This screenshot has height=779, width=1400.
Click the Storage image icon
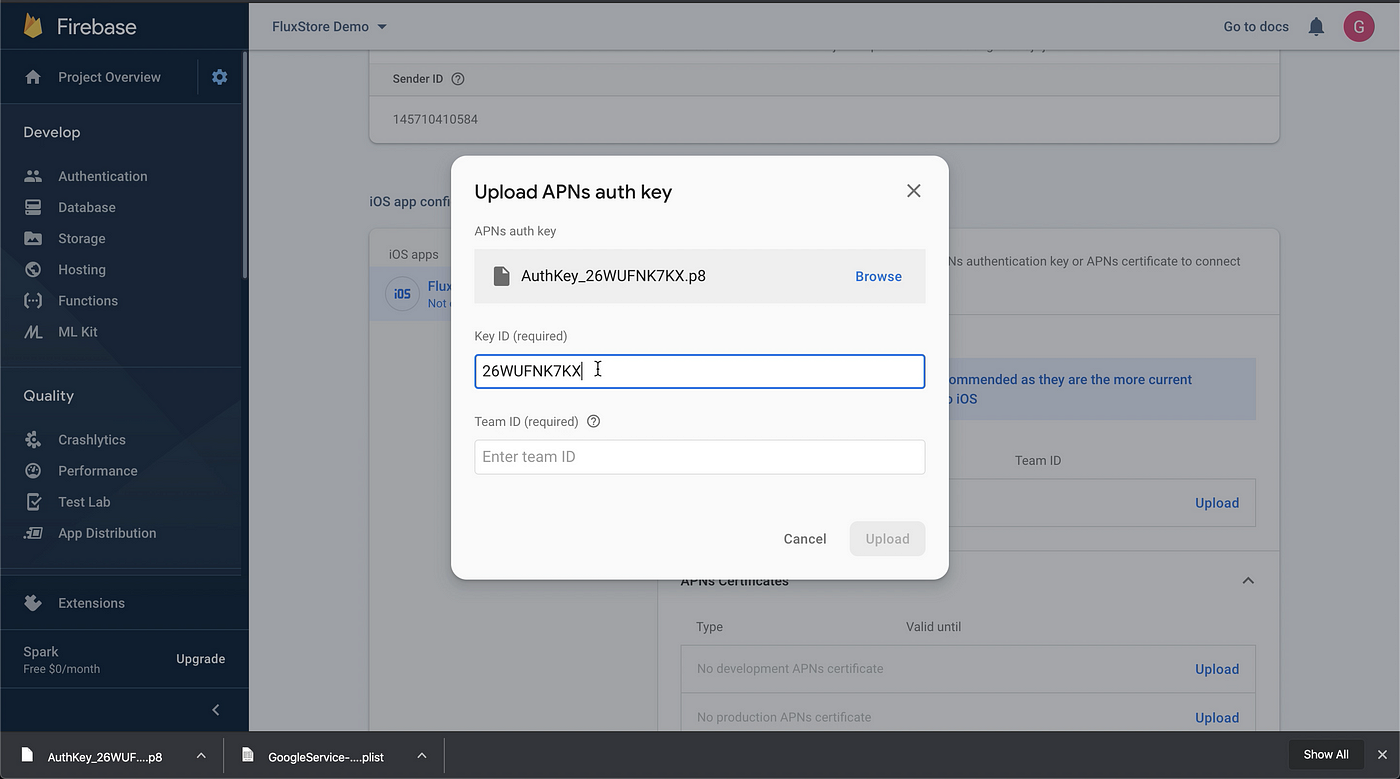(33, 238)
